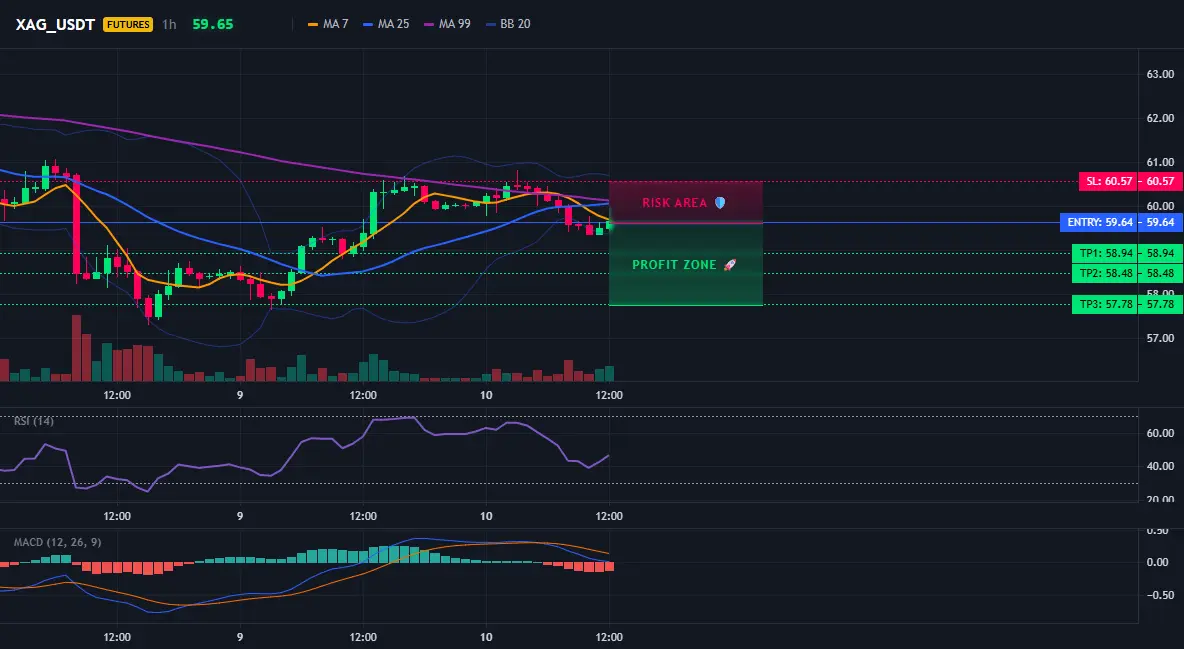
Task: Click the current price 59.65
Action: coord(213,24)
